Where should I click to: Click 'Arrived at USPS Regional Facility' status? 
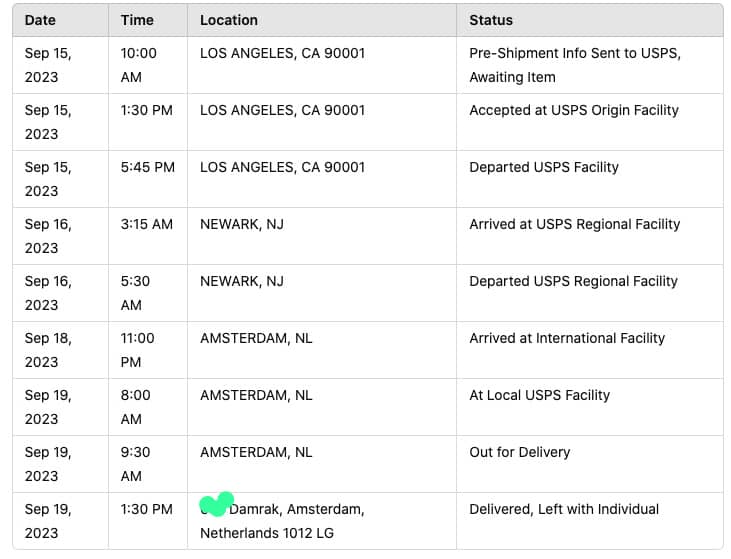[574, 224]
